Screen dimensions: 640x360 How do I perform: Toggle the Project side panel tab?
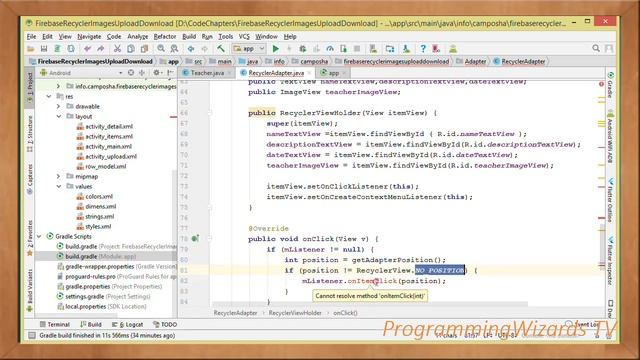[x=30, y=89]
